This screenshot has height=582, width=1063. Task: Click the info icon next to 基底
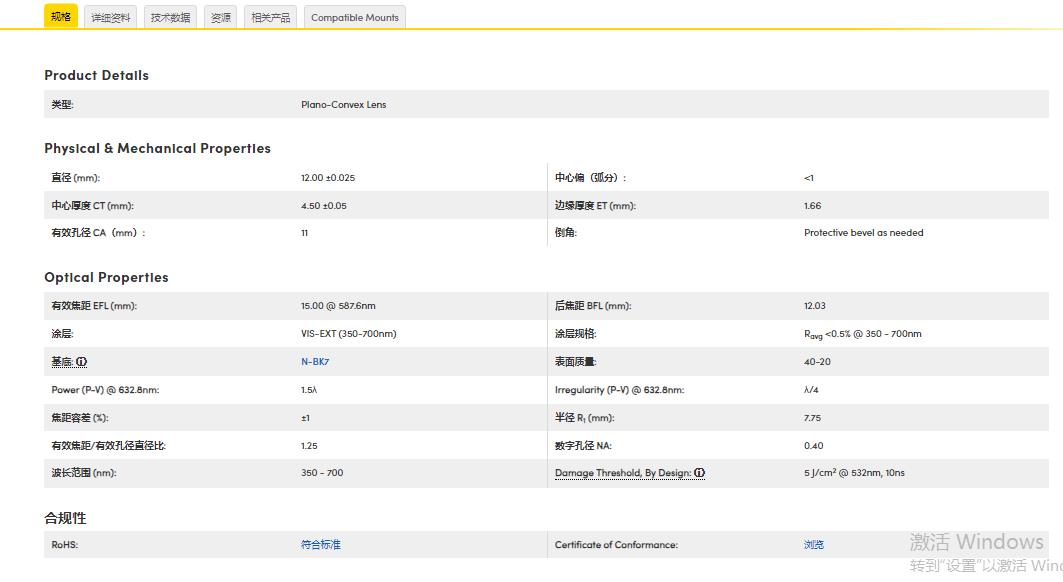(x=82, y=362)
